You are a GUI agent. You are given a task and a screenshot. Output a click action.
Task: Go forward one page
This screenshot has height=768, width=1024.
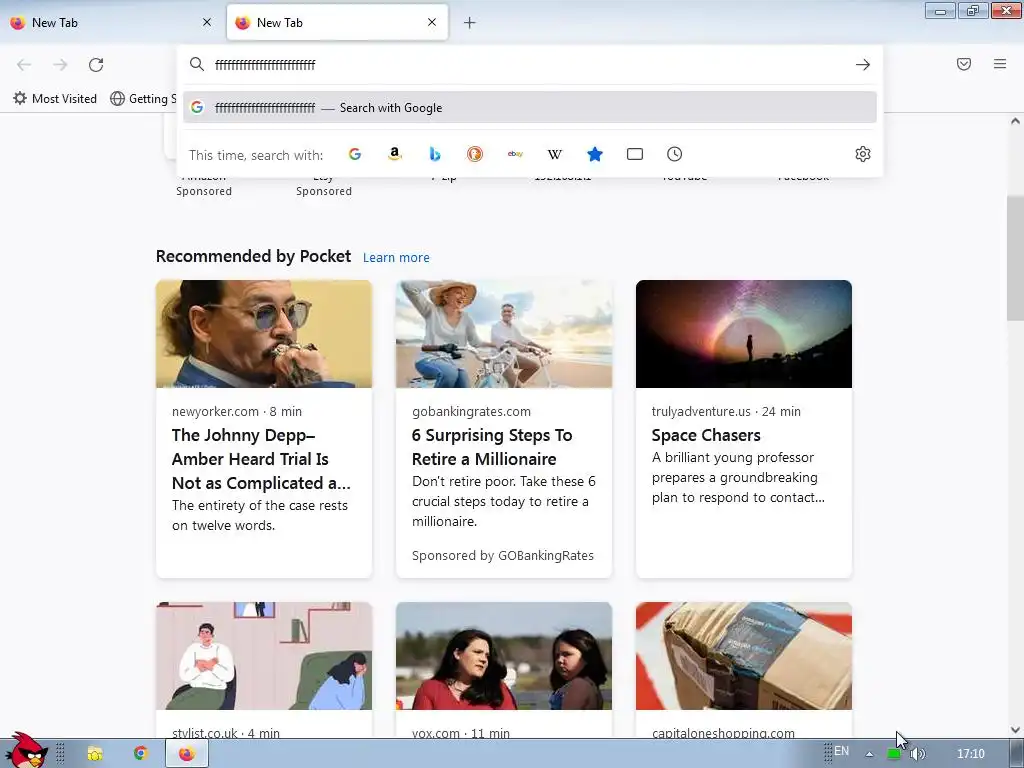[60, 65]
